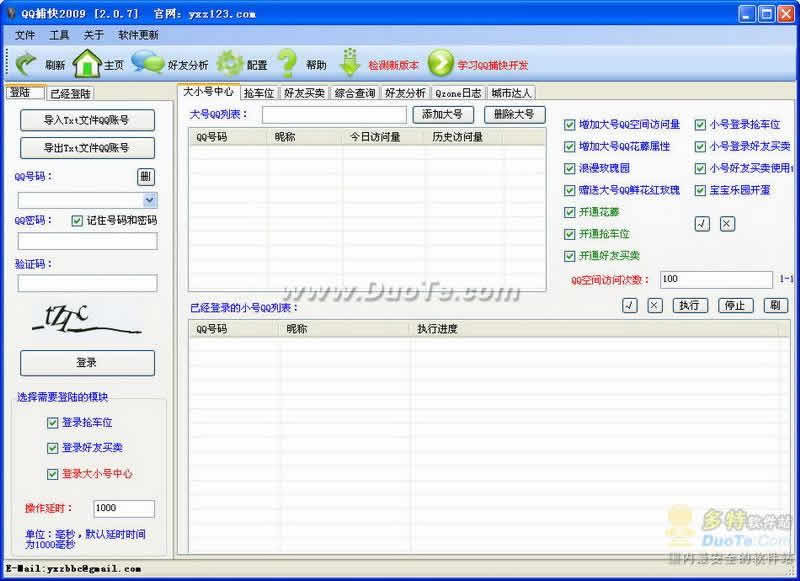Image resolution: width=800 pixels, height=581 pixels.
Task: Toggle 增加大号QQ空间访问量 checkbox
Action: click(569, 124)
